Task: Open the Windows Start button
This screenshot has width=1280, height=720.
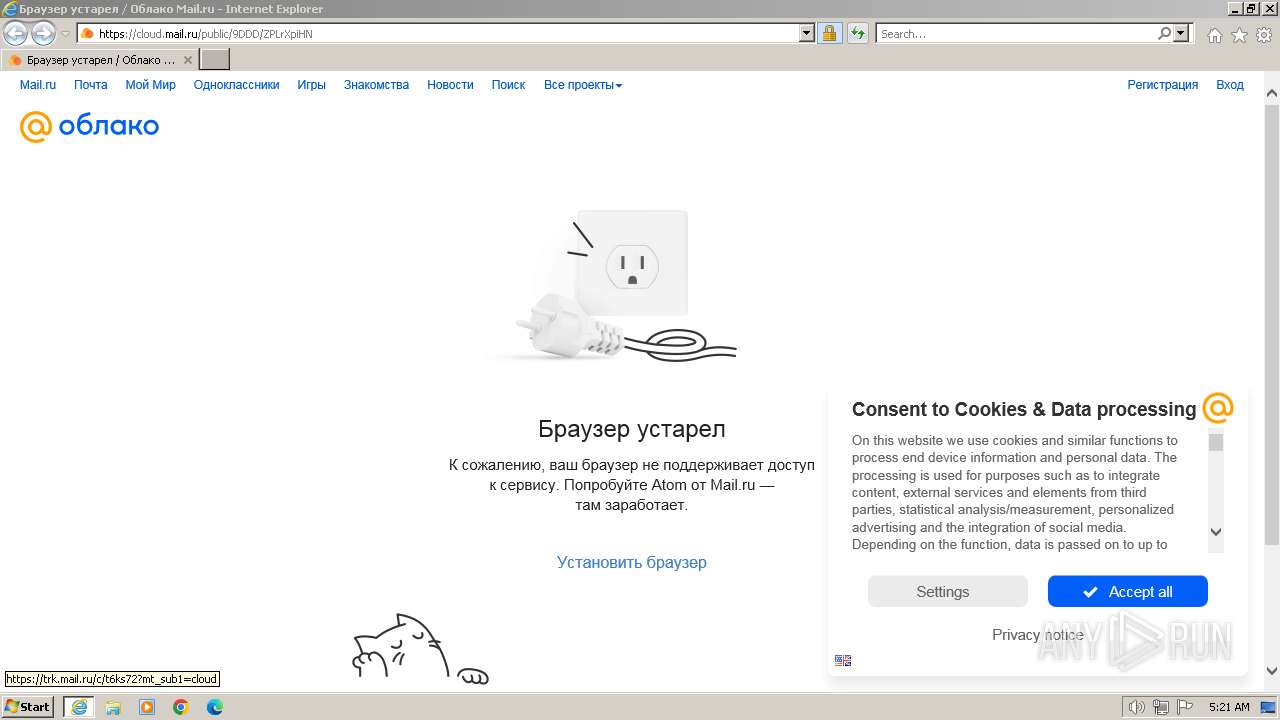Action: (28, 707)
